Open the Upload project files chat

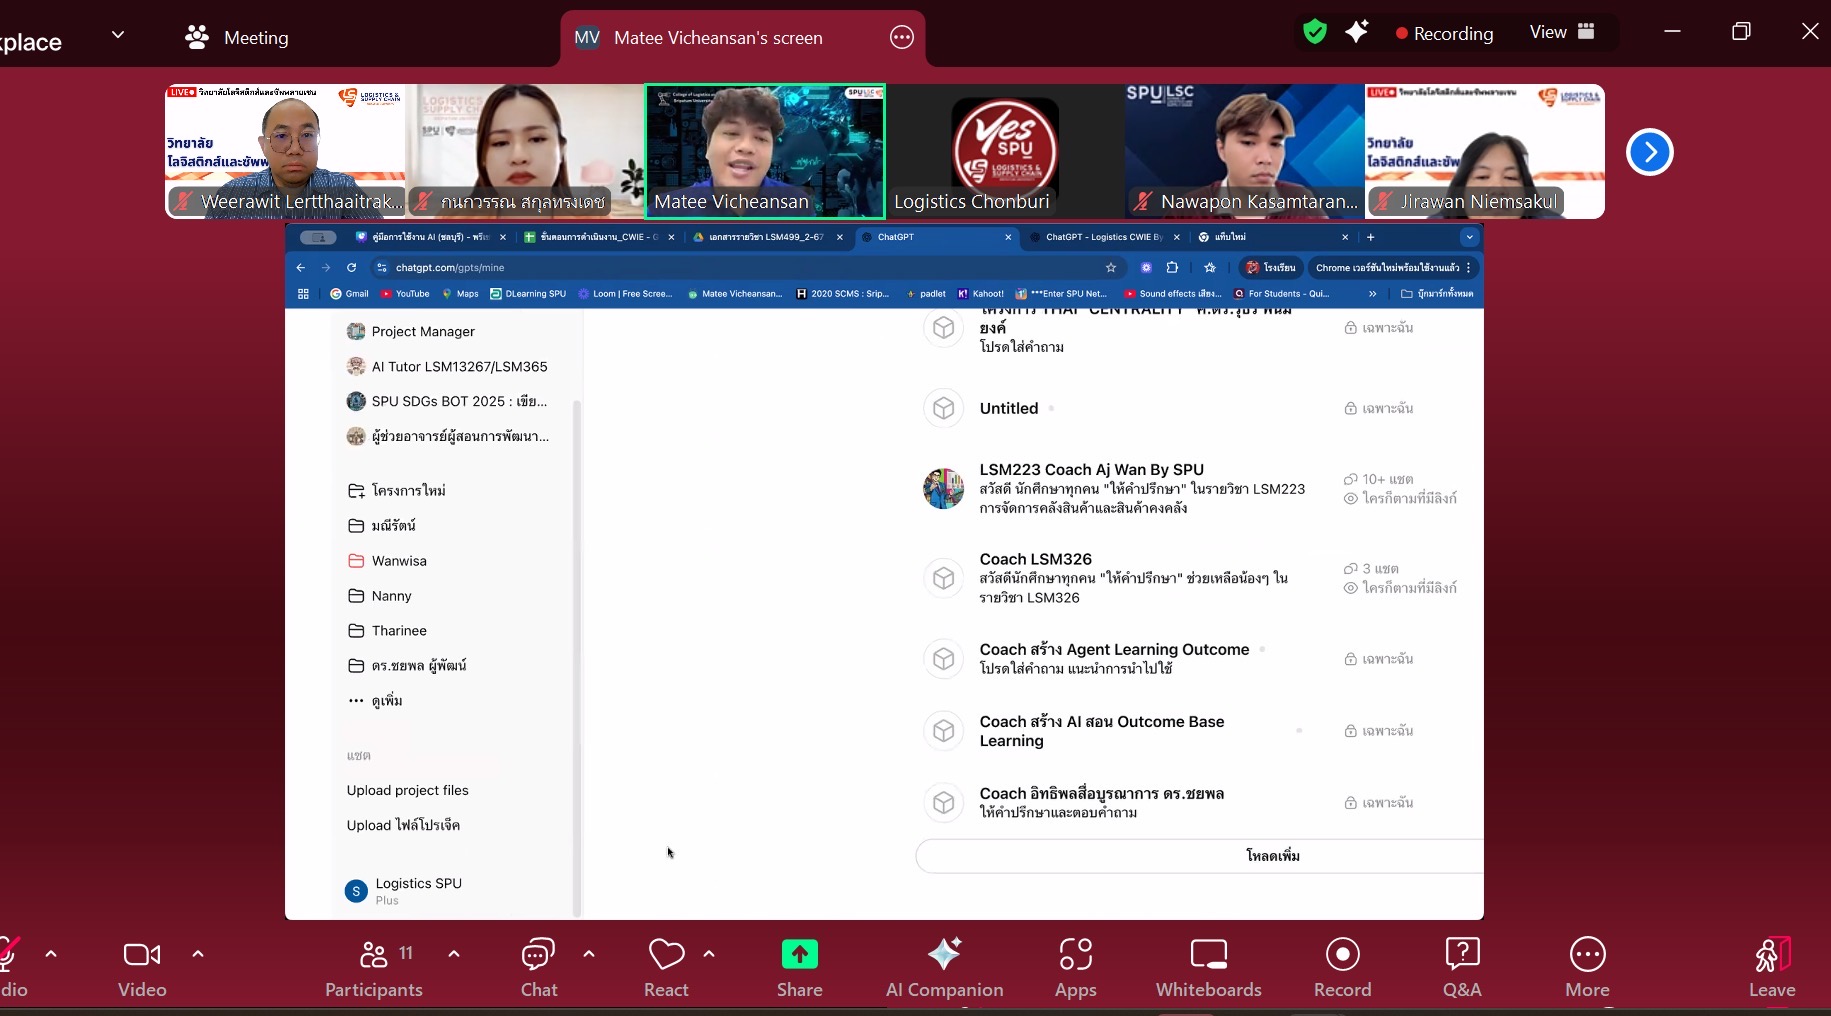coord(408,790)
